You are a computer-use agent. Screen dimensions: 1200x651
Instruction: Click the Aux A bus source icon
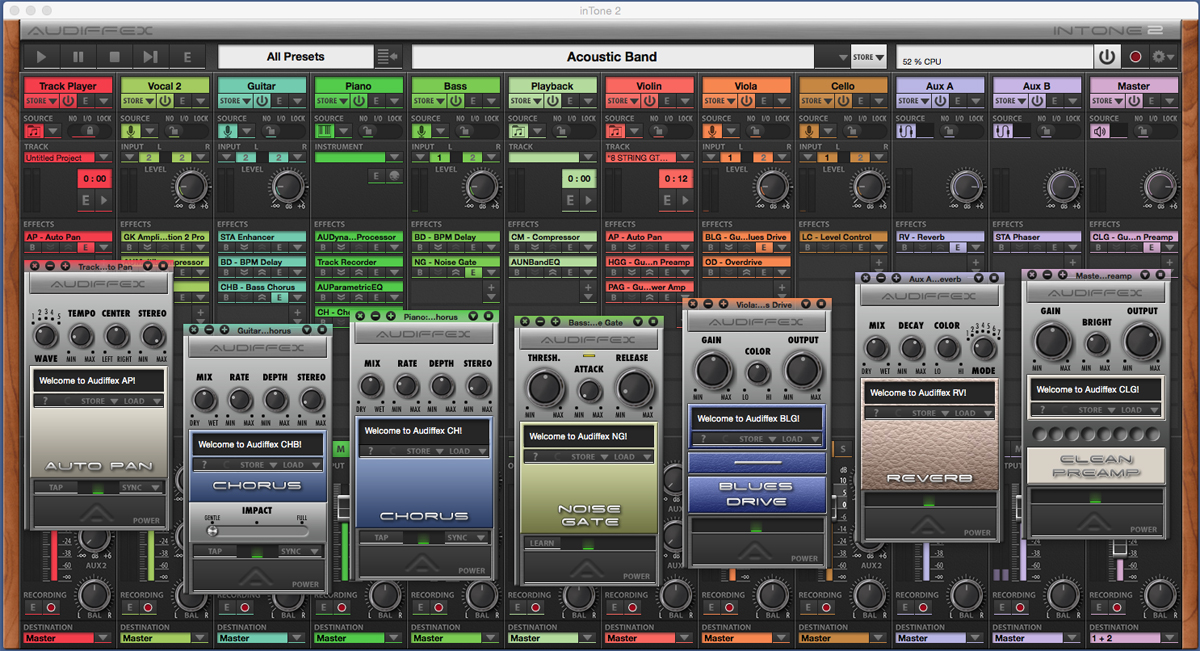click(x=906, y=131)
